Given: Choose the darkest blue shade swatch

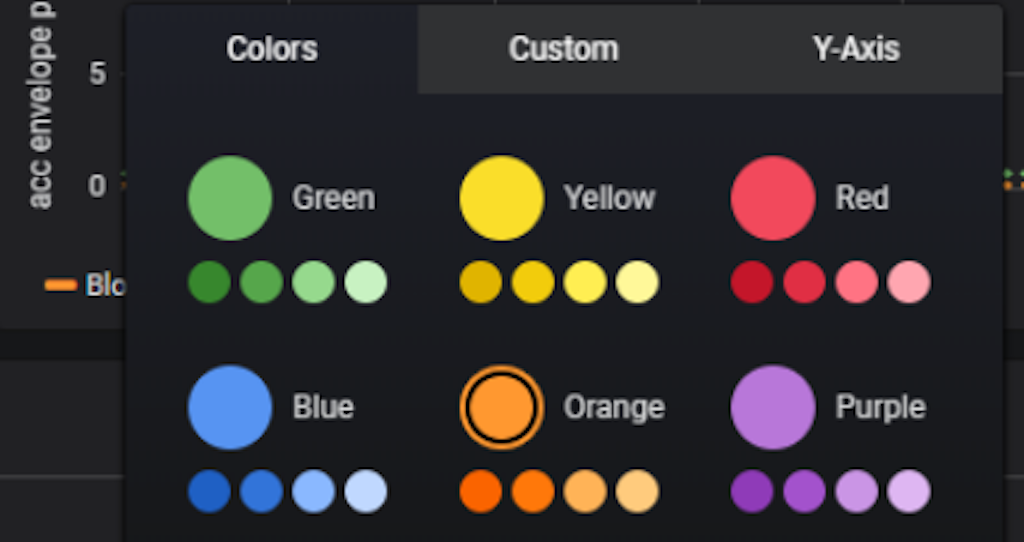Looking at the screenshot, I should [209, 491].
